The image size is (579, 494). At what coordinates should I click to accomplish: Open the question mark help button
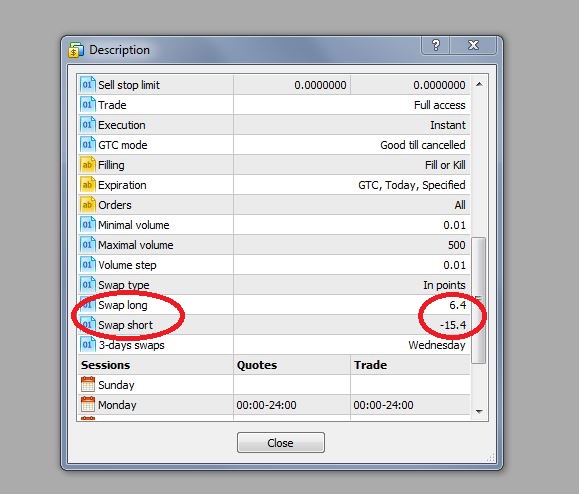(x=436, y=45)
